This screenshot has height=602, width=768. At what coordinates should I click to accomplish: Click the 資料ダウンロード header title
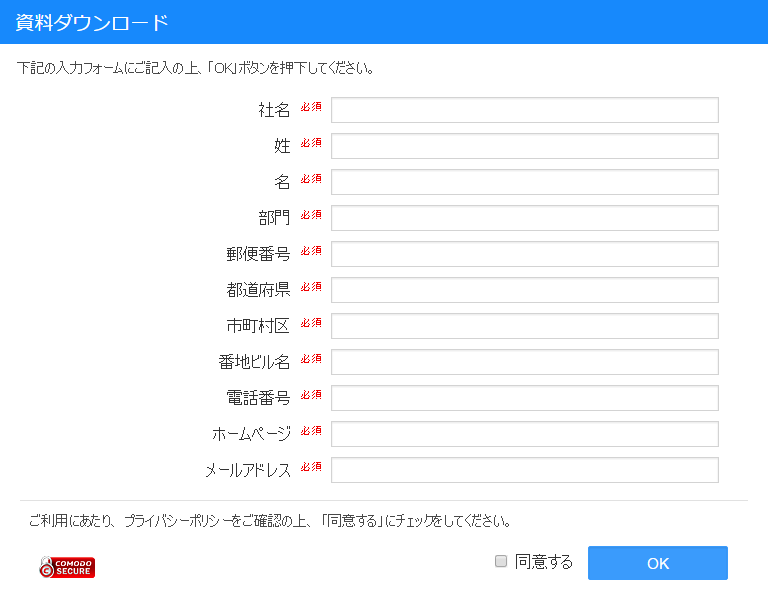pyautogui.click(x=92, y=23)
